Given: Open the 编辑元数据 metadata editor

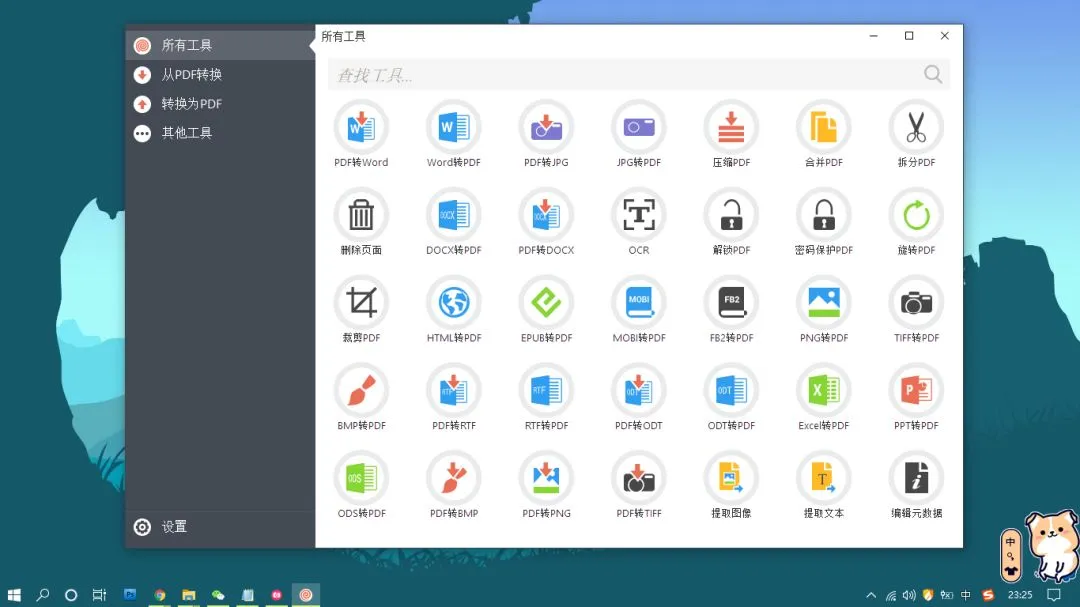Looking at the screenshot, I should click(x=916, y=485).
